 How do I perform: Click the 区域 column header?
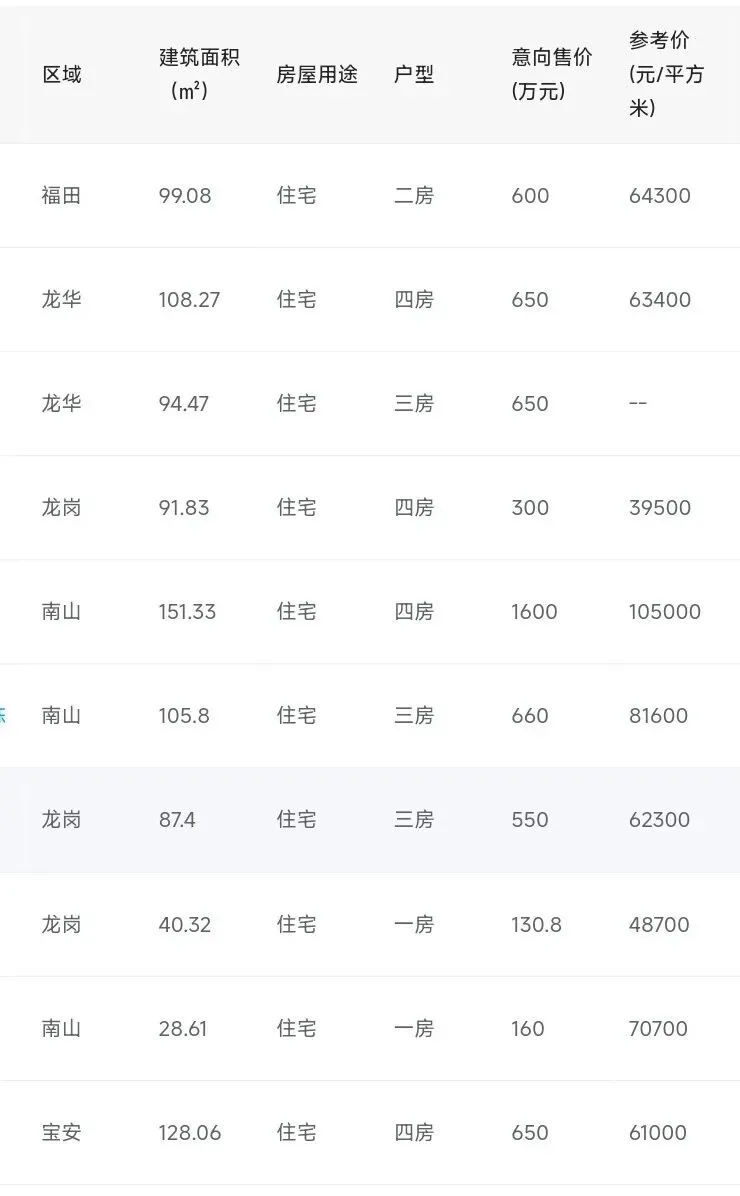click(62, 74)
